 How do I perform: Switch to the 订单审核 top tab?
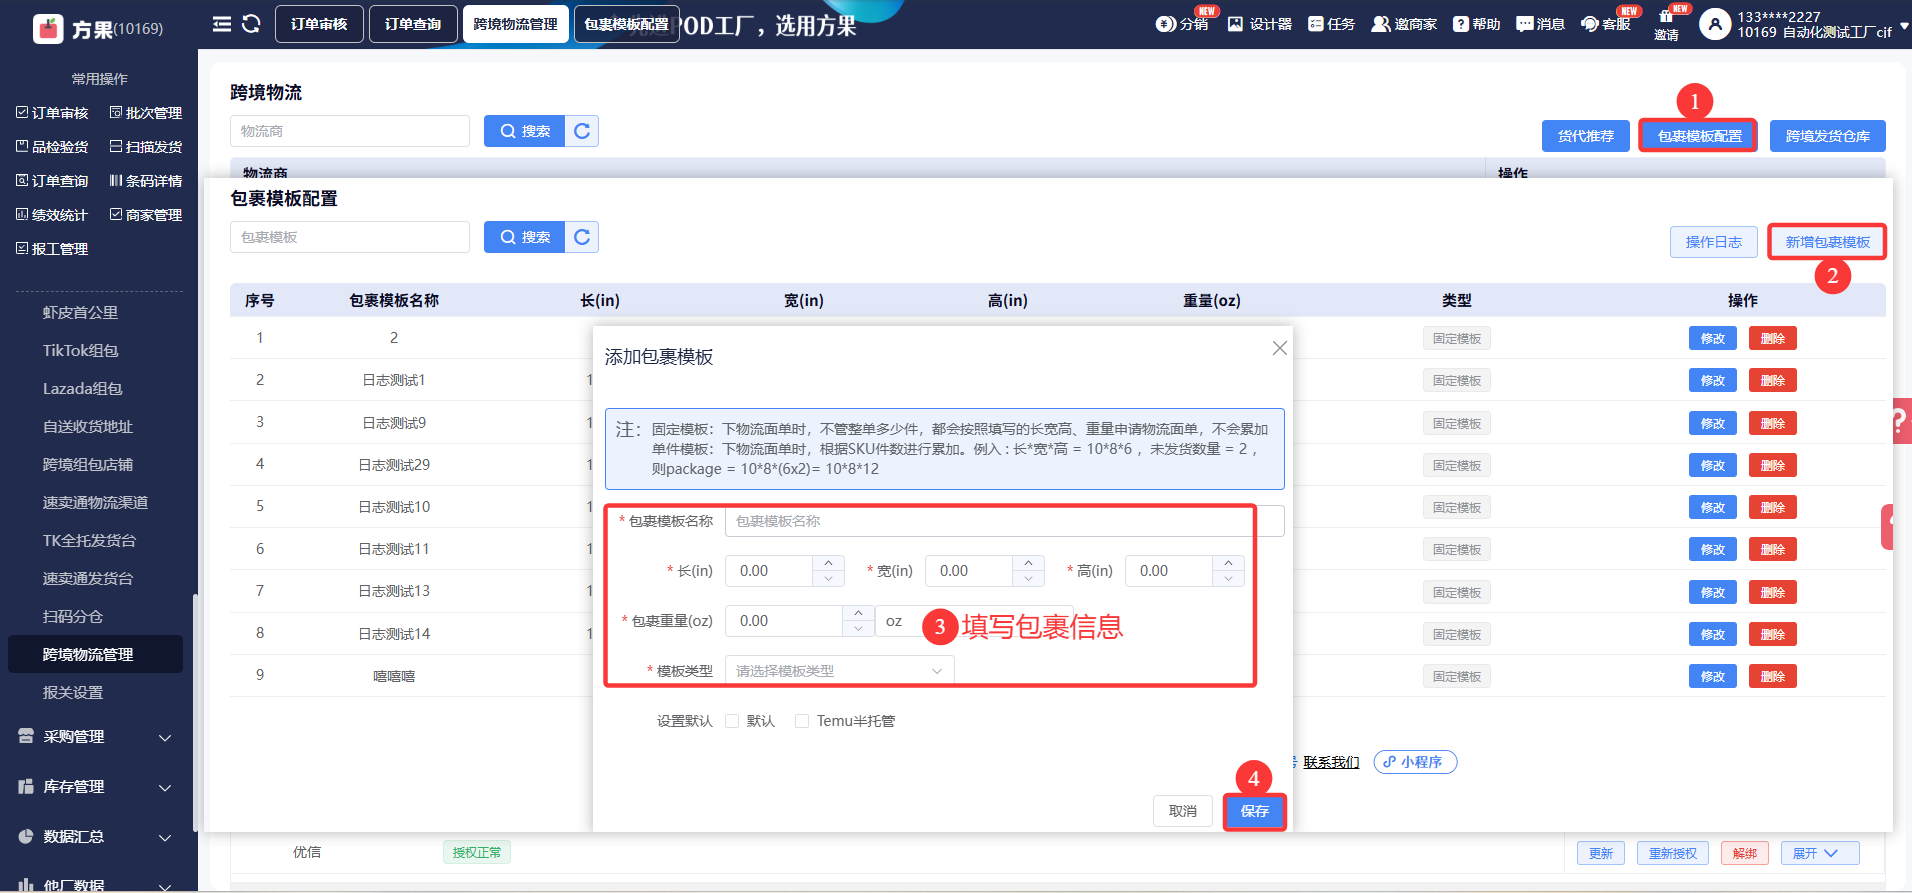click(319, 24)
